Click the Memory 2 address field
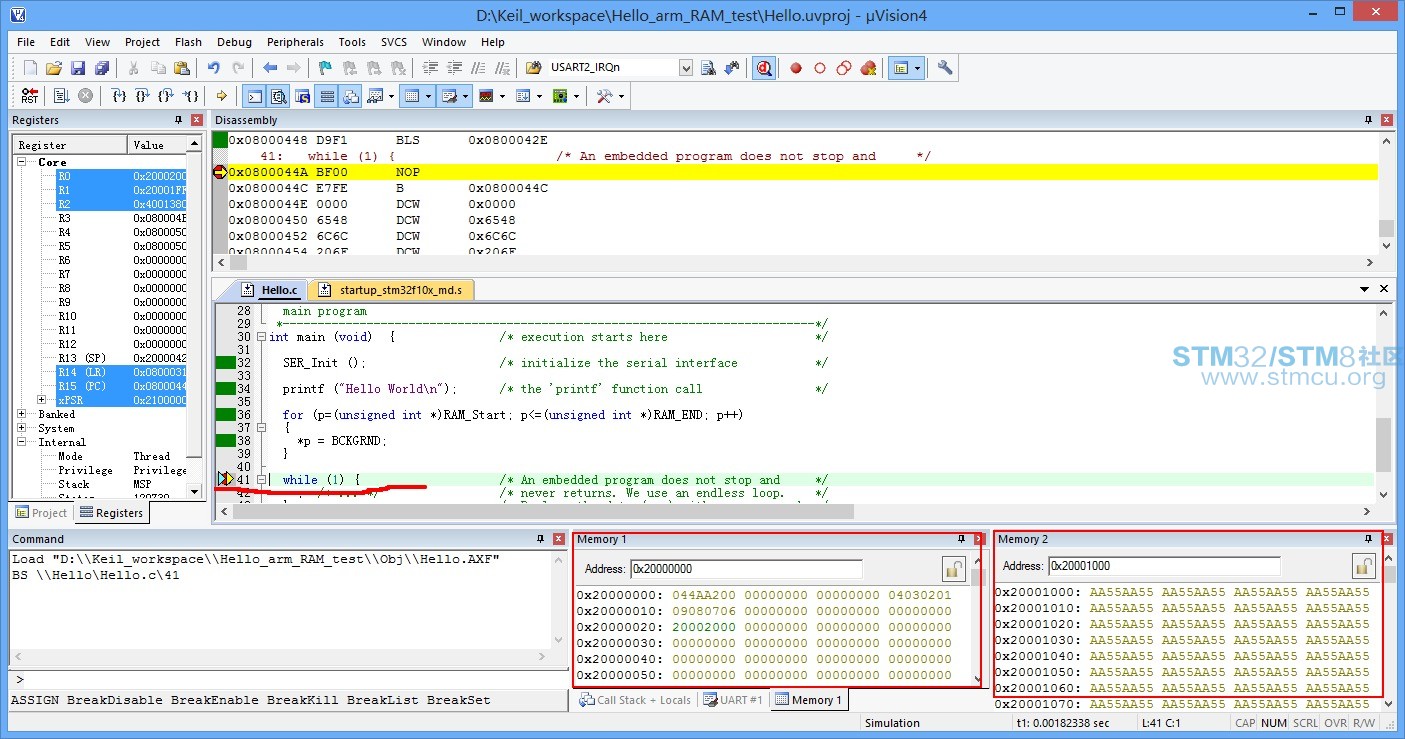 click(x=1164, y=566)
